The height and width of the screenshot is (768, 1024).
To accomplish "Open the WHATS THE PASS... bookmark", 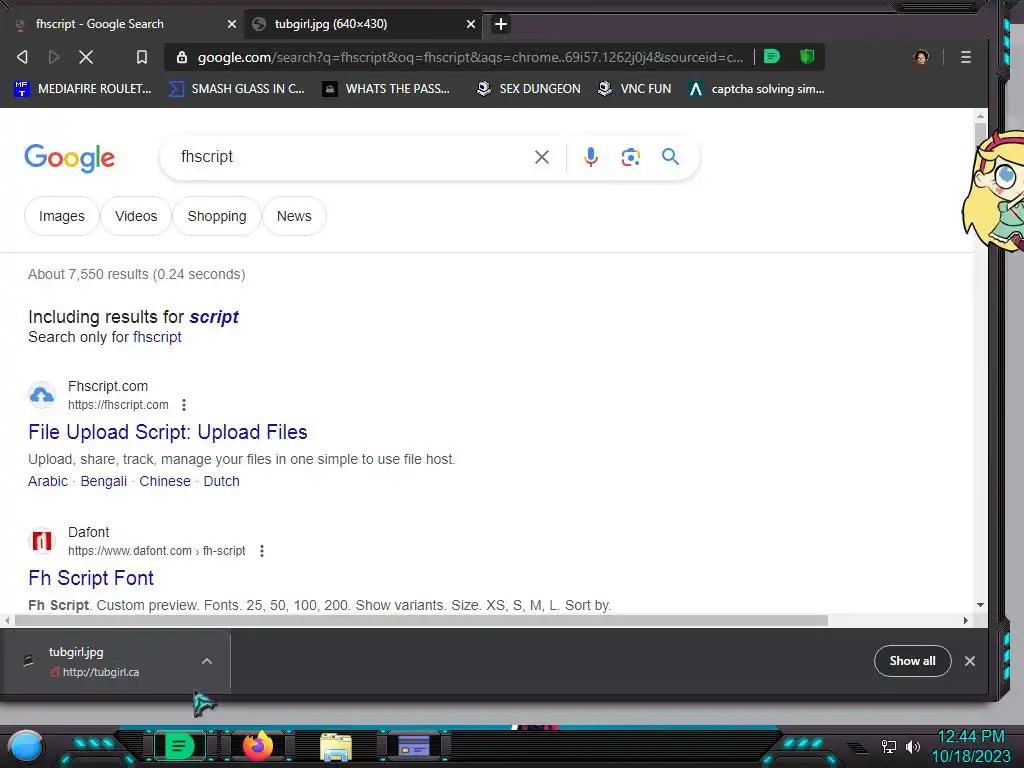I will click(x=386, y=89).
